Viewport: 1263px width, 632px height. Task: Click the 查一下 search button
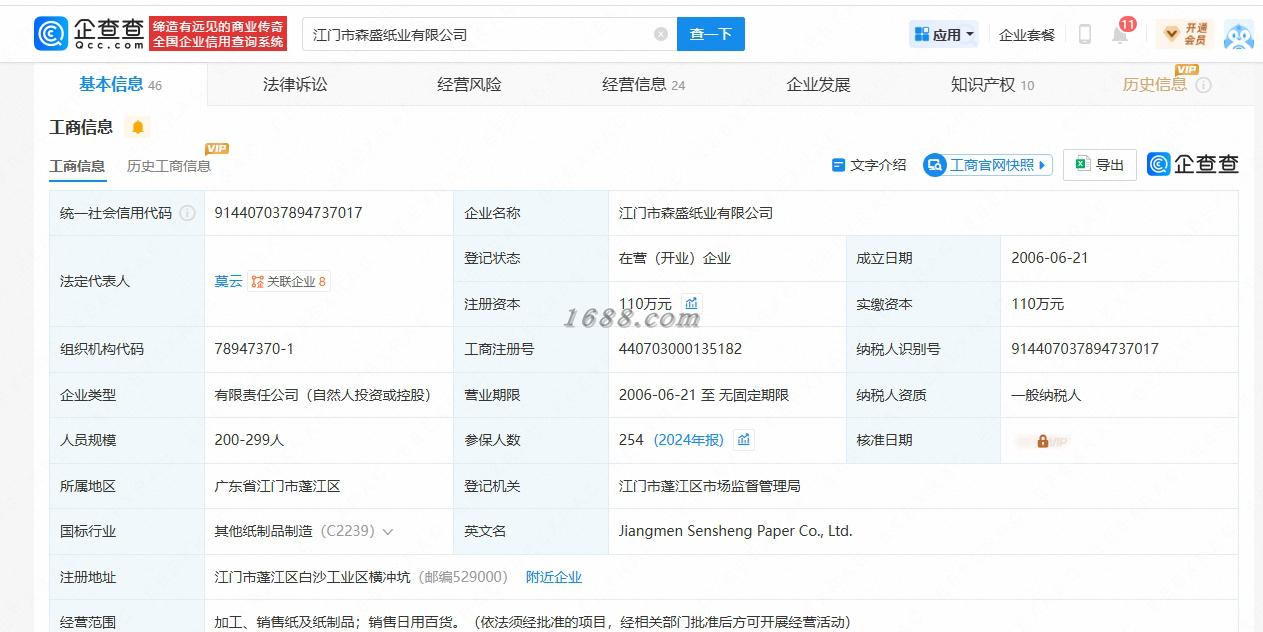[711, 34]
